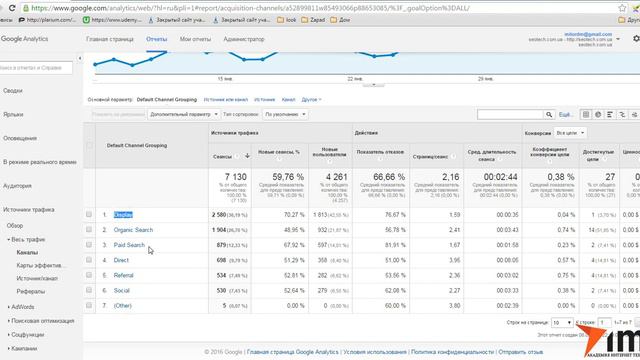Reload the page with browser refresh icon

click(x=12, y=8)
